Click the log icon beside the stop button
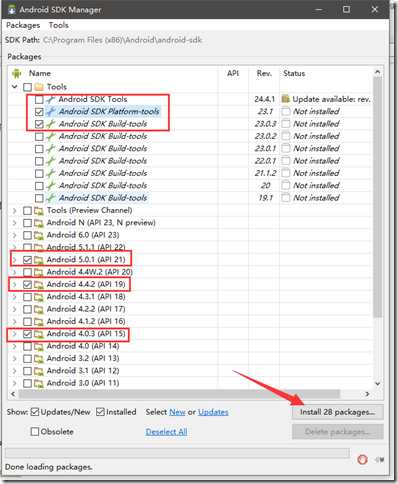This screenshot has width=398, height=484. [379, 460]
